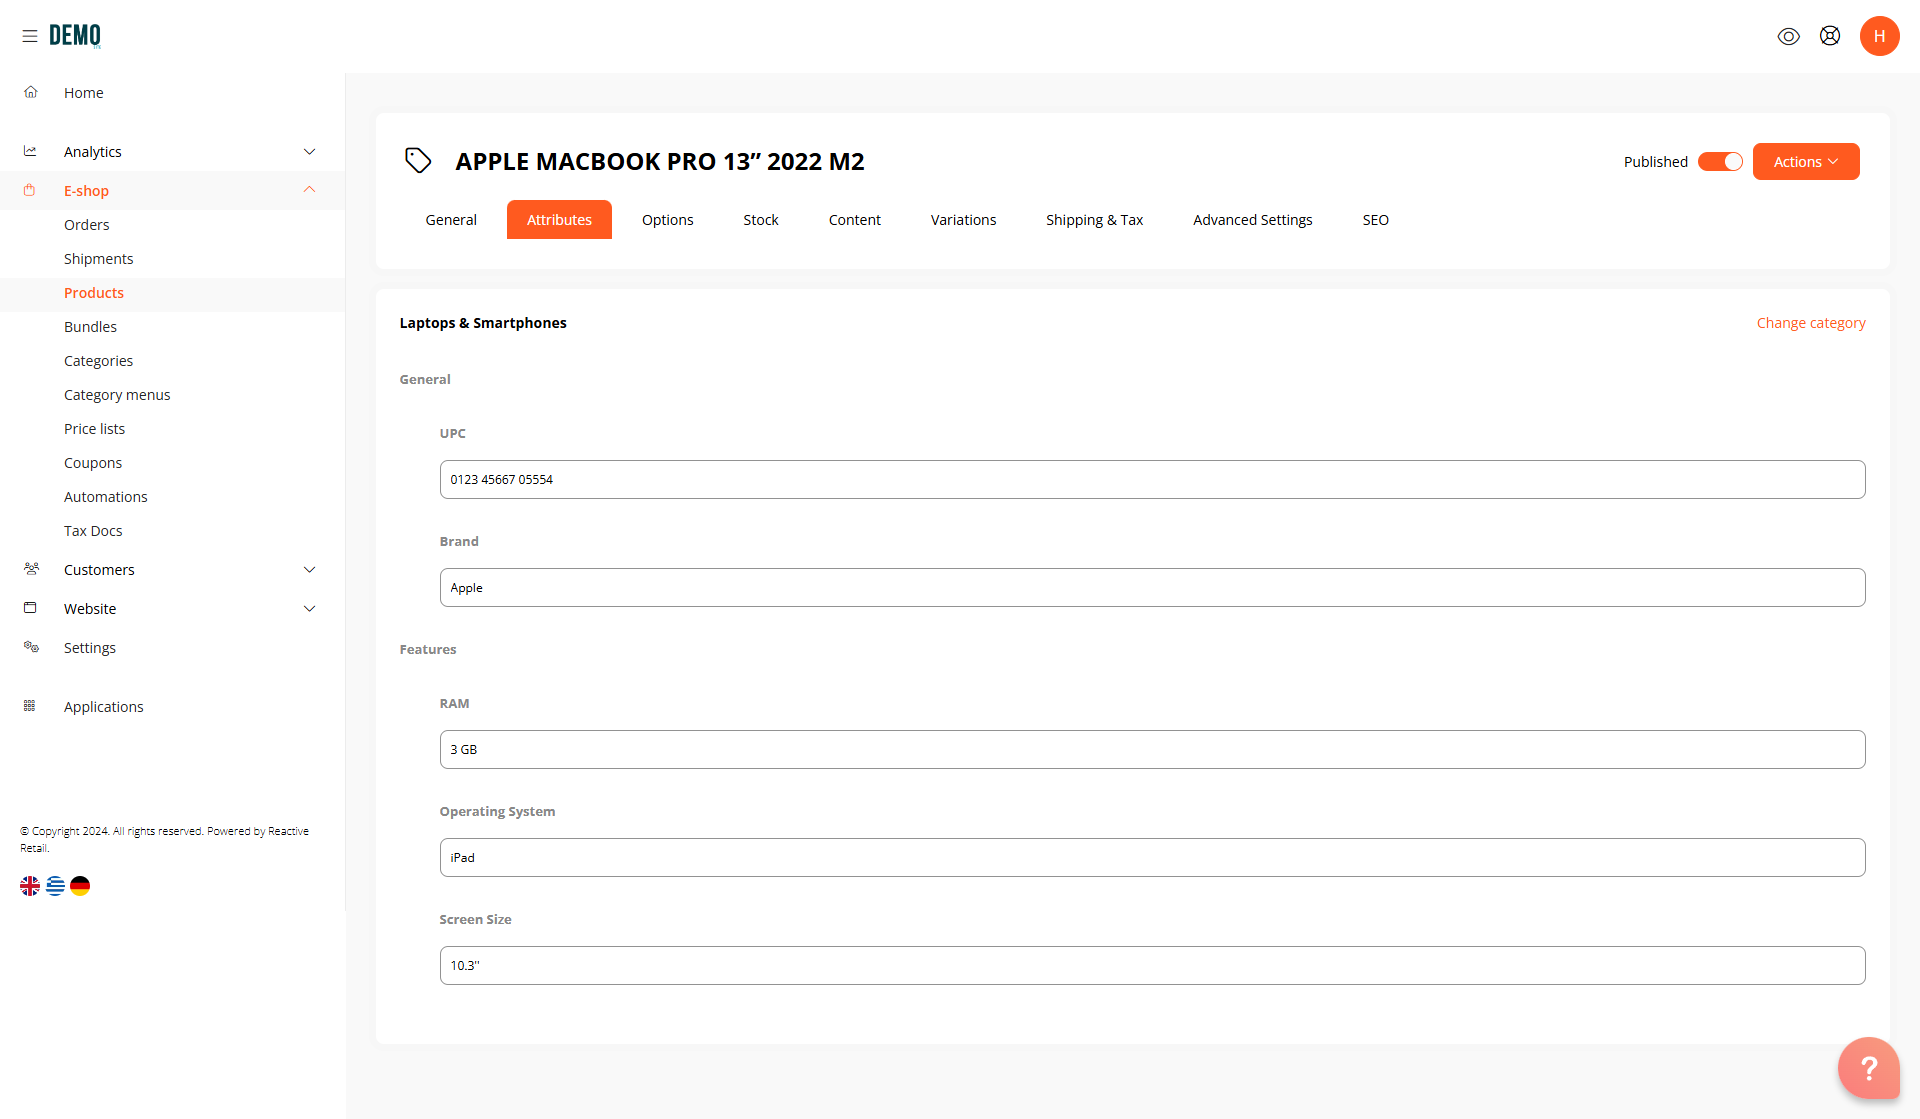The image size is (1920, 1119).
Task: Switch language to Greek flag
Action: (55, 886)
